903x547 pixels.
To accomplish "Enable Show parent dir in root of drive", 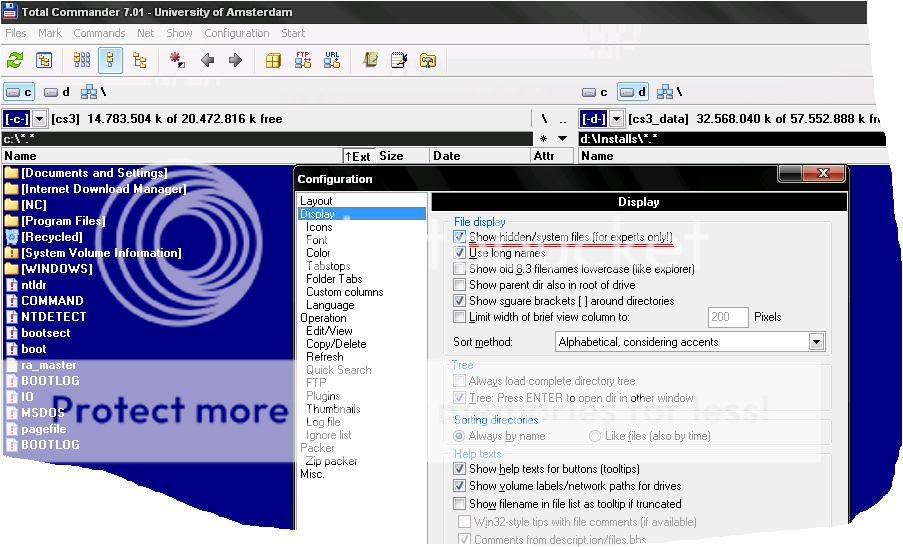I will (459, 285).
